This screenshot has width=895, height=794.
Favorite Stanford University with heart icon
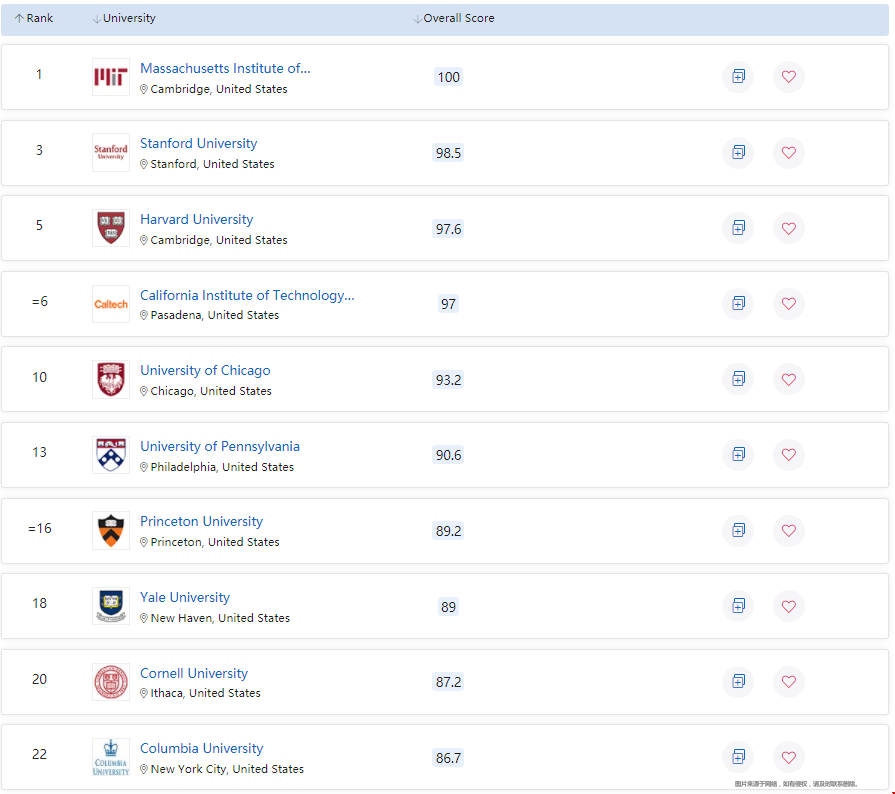788,153
